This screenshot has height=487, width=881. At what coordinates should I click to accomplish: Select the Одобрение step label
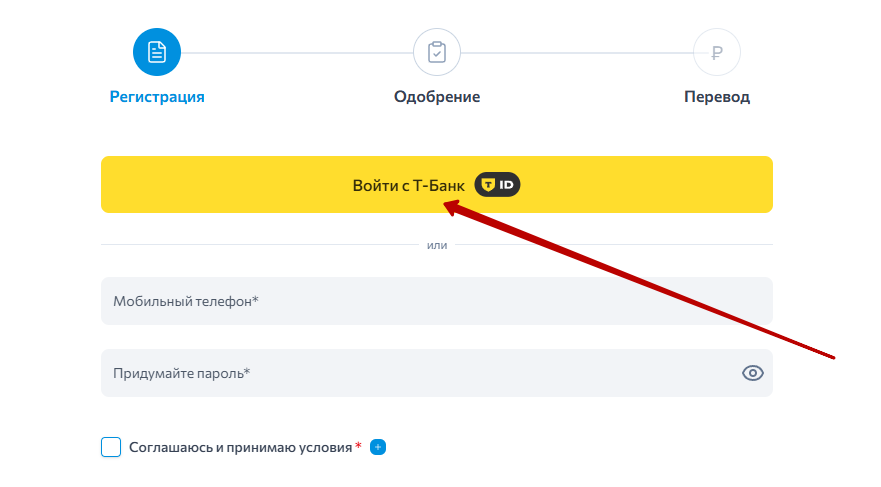[437, 97]
